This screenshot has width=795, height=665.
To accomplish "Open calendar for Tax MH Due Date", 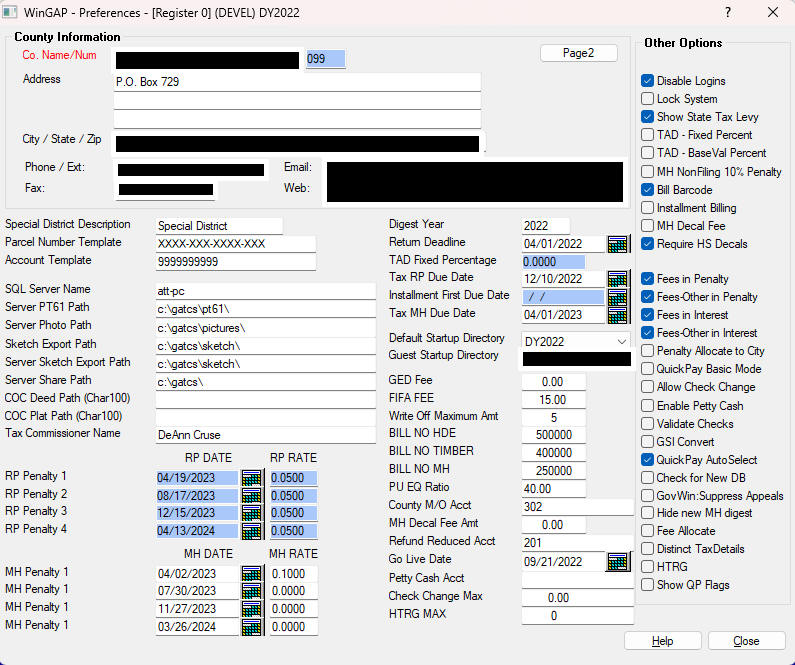I will 617,315.
